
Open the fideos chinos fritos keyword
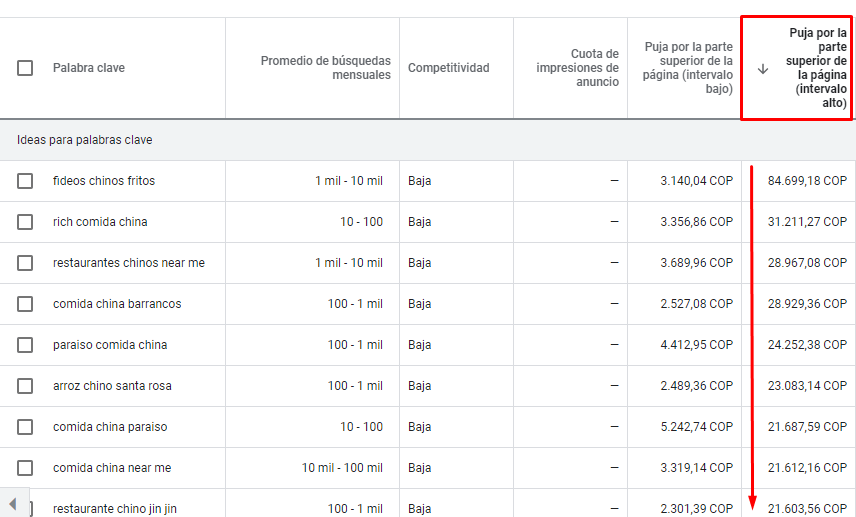coord(104,181)
